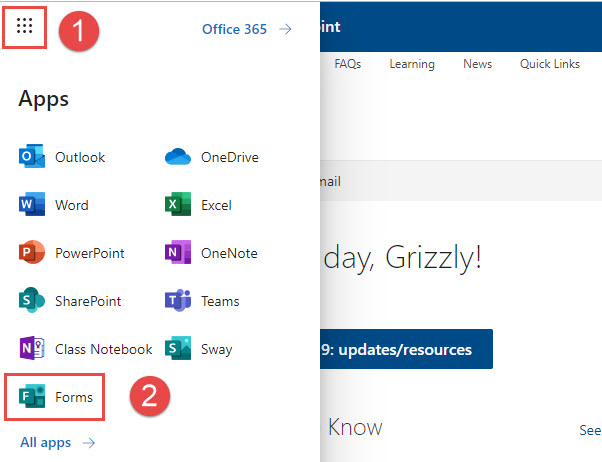Select the PowerPoint label
The height and width of the screenshot is (462, 602).
tap(89, 253)
